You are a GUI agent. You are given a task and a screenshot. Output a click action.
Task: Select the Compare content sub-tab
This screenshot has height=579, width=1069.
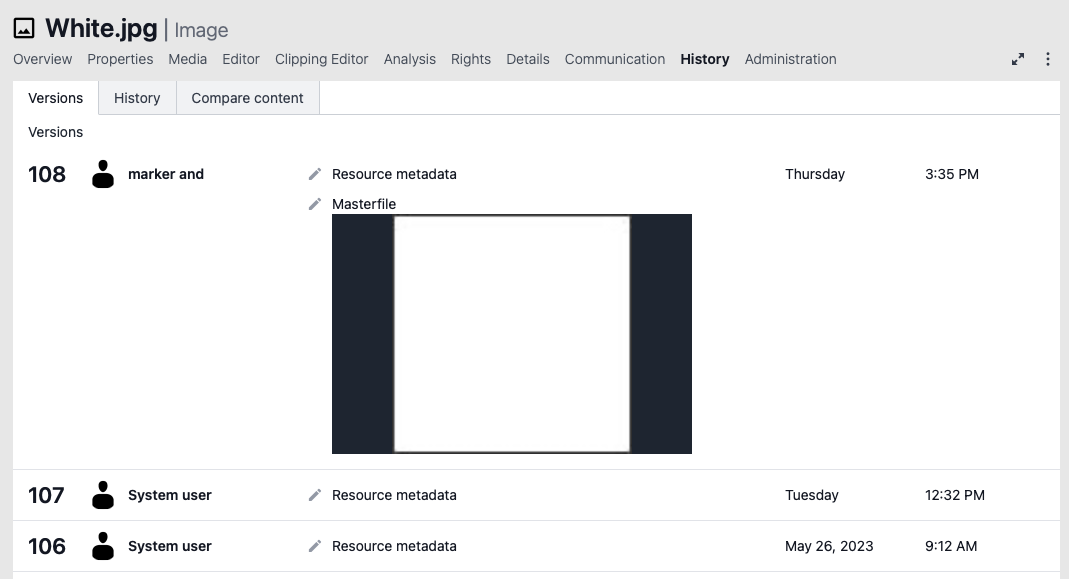tap(247, 98)
